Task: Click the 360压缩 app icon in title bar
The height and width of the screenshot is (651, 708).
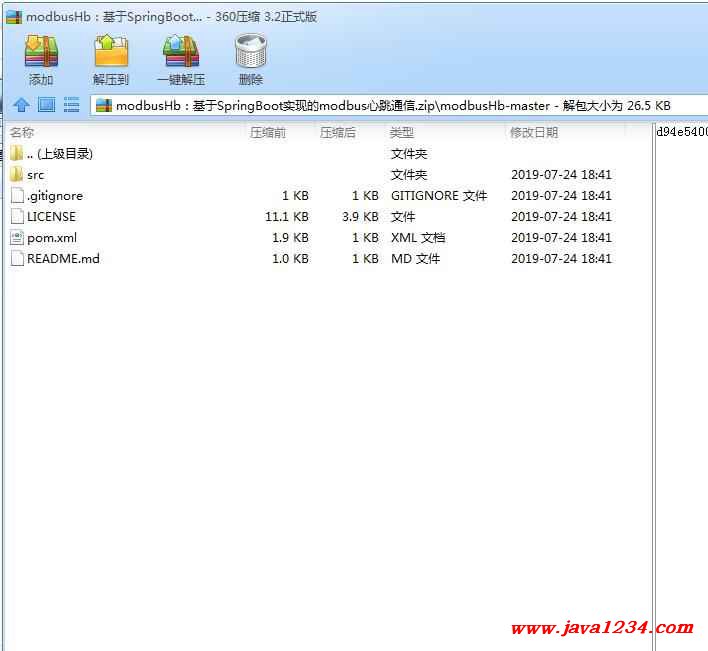Action: coord(14,17)
